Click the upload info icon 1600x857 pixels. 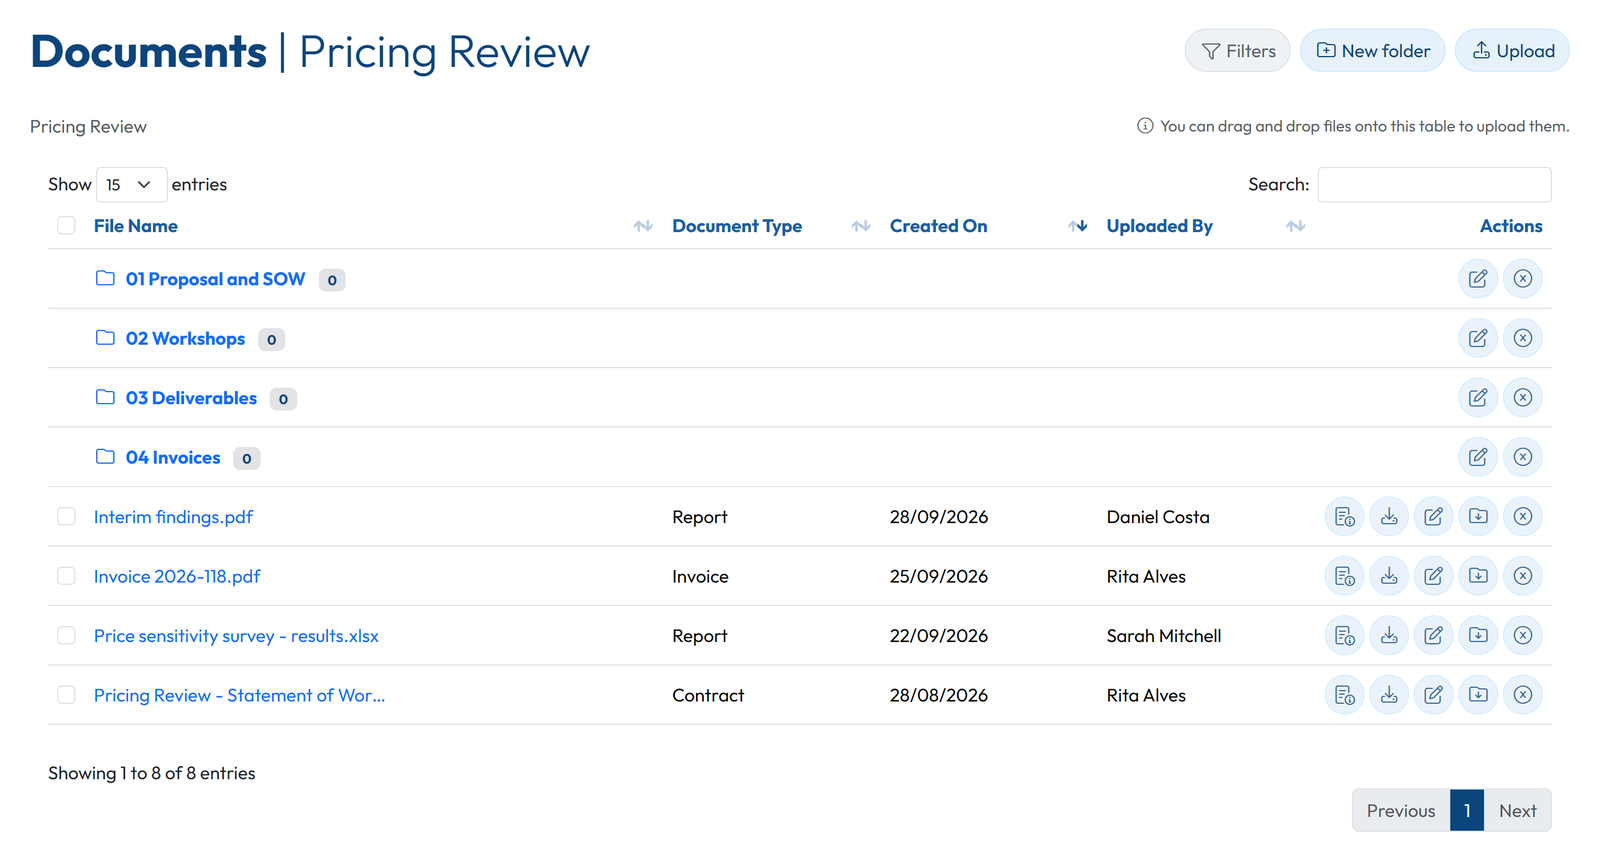tap(1145, 126)
